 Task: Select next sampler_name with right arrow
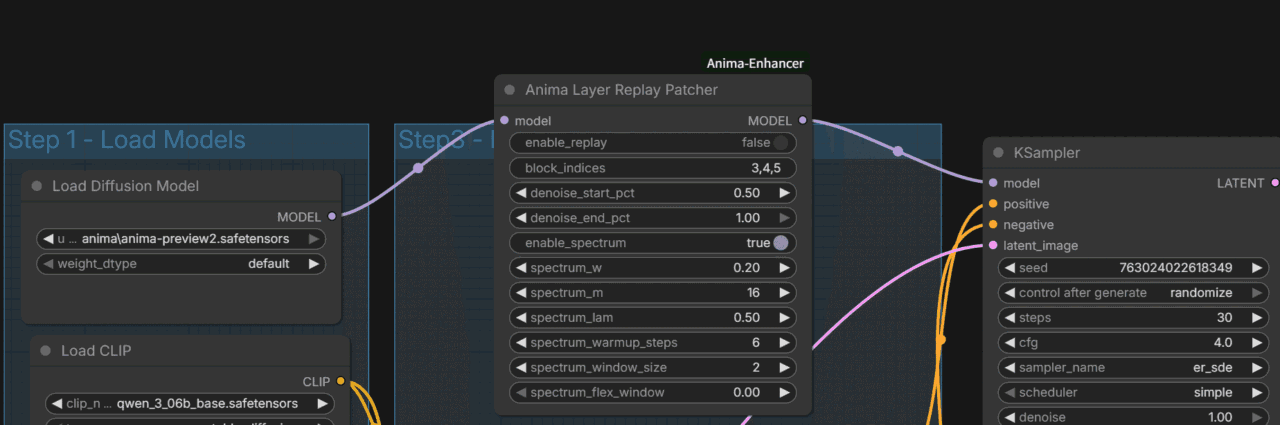pyautogui.click(x=1255, y=368)
